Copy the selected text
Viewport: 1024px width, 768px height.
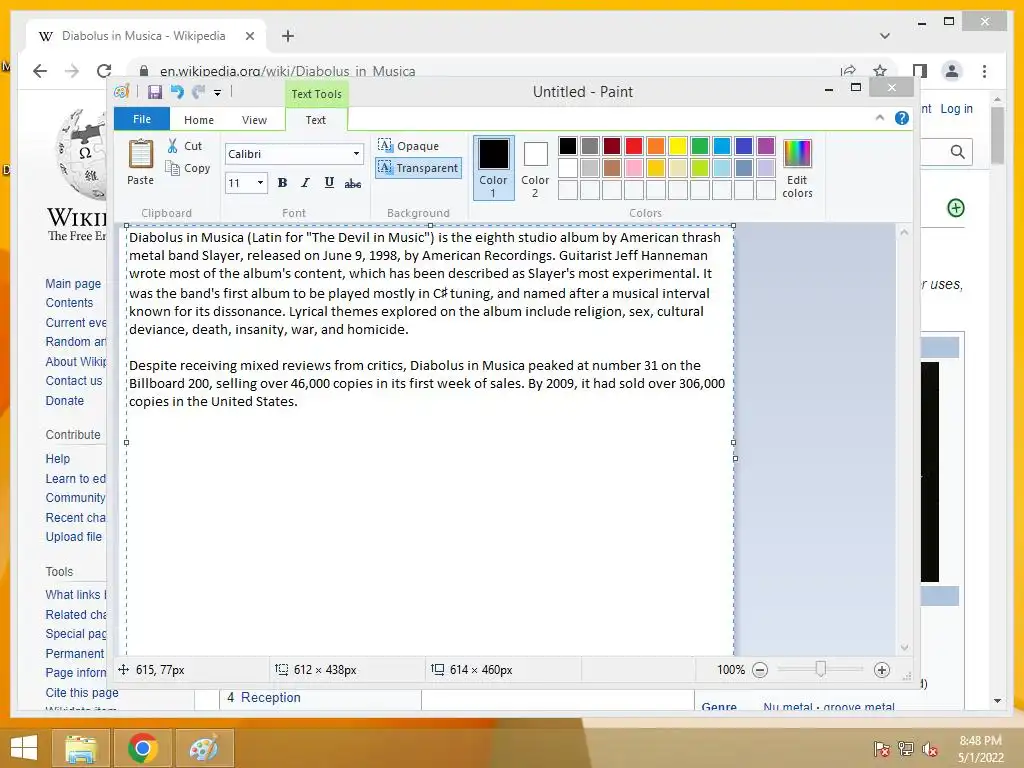pos(188,168)
